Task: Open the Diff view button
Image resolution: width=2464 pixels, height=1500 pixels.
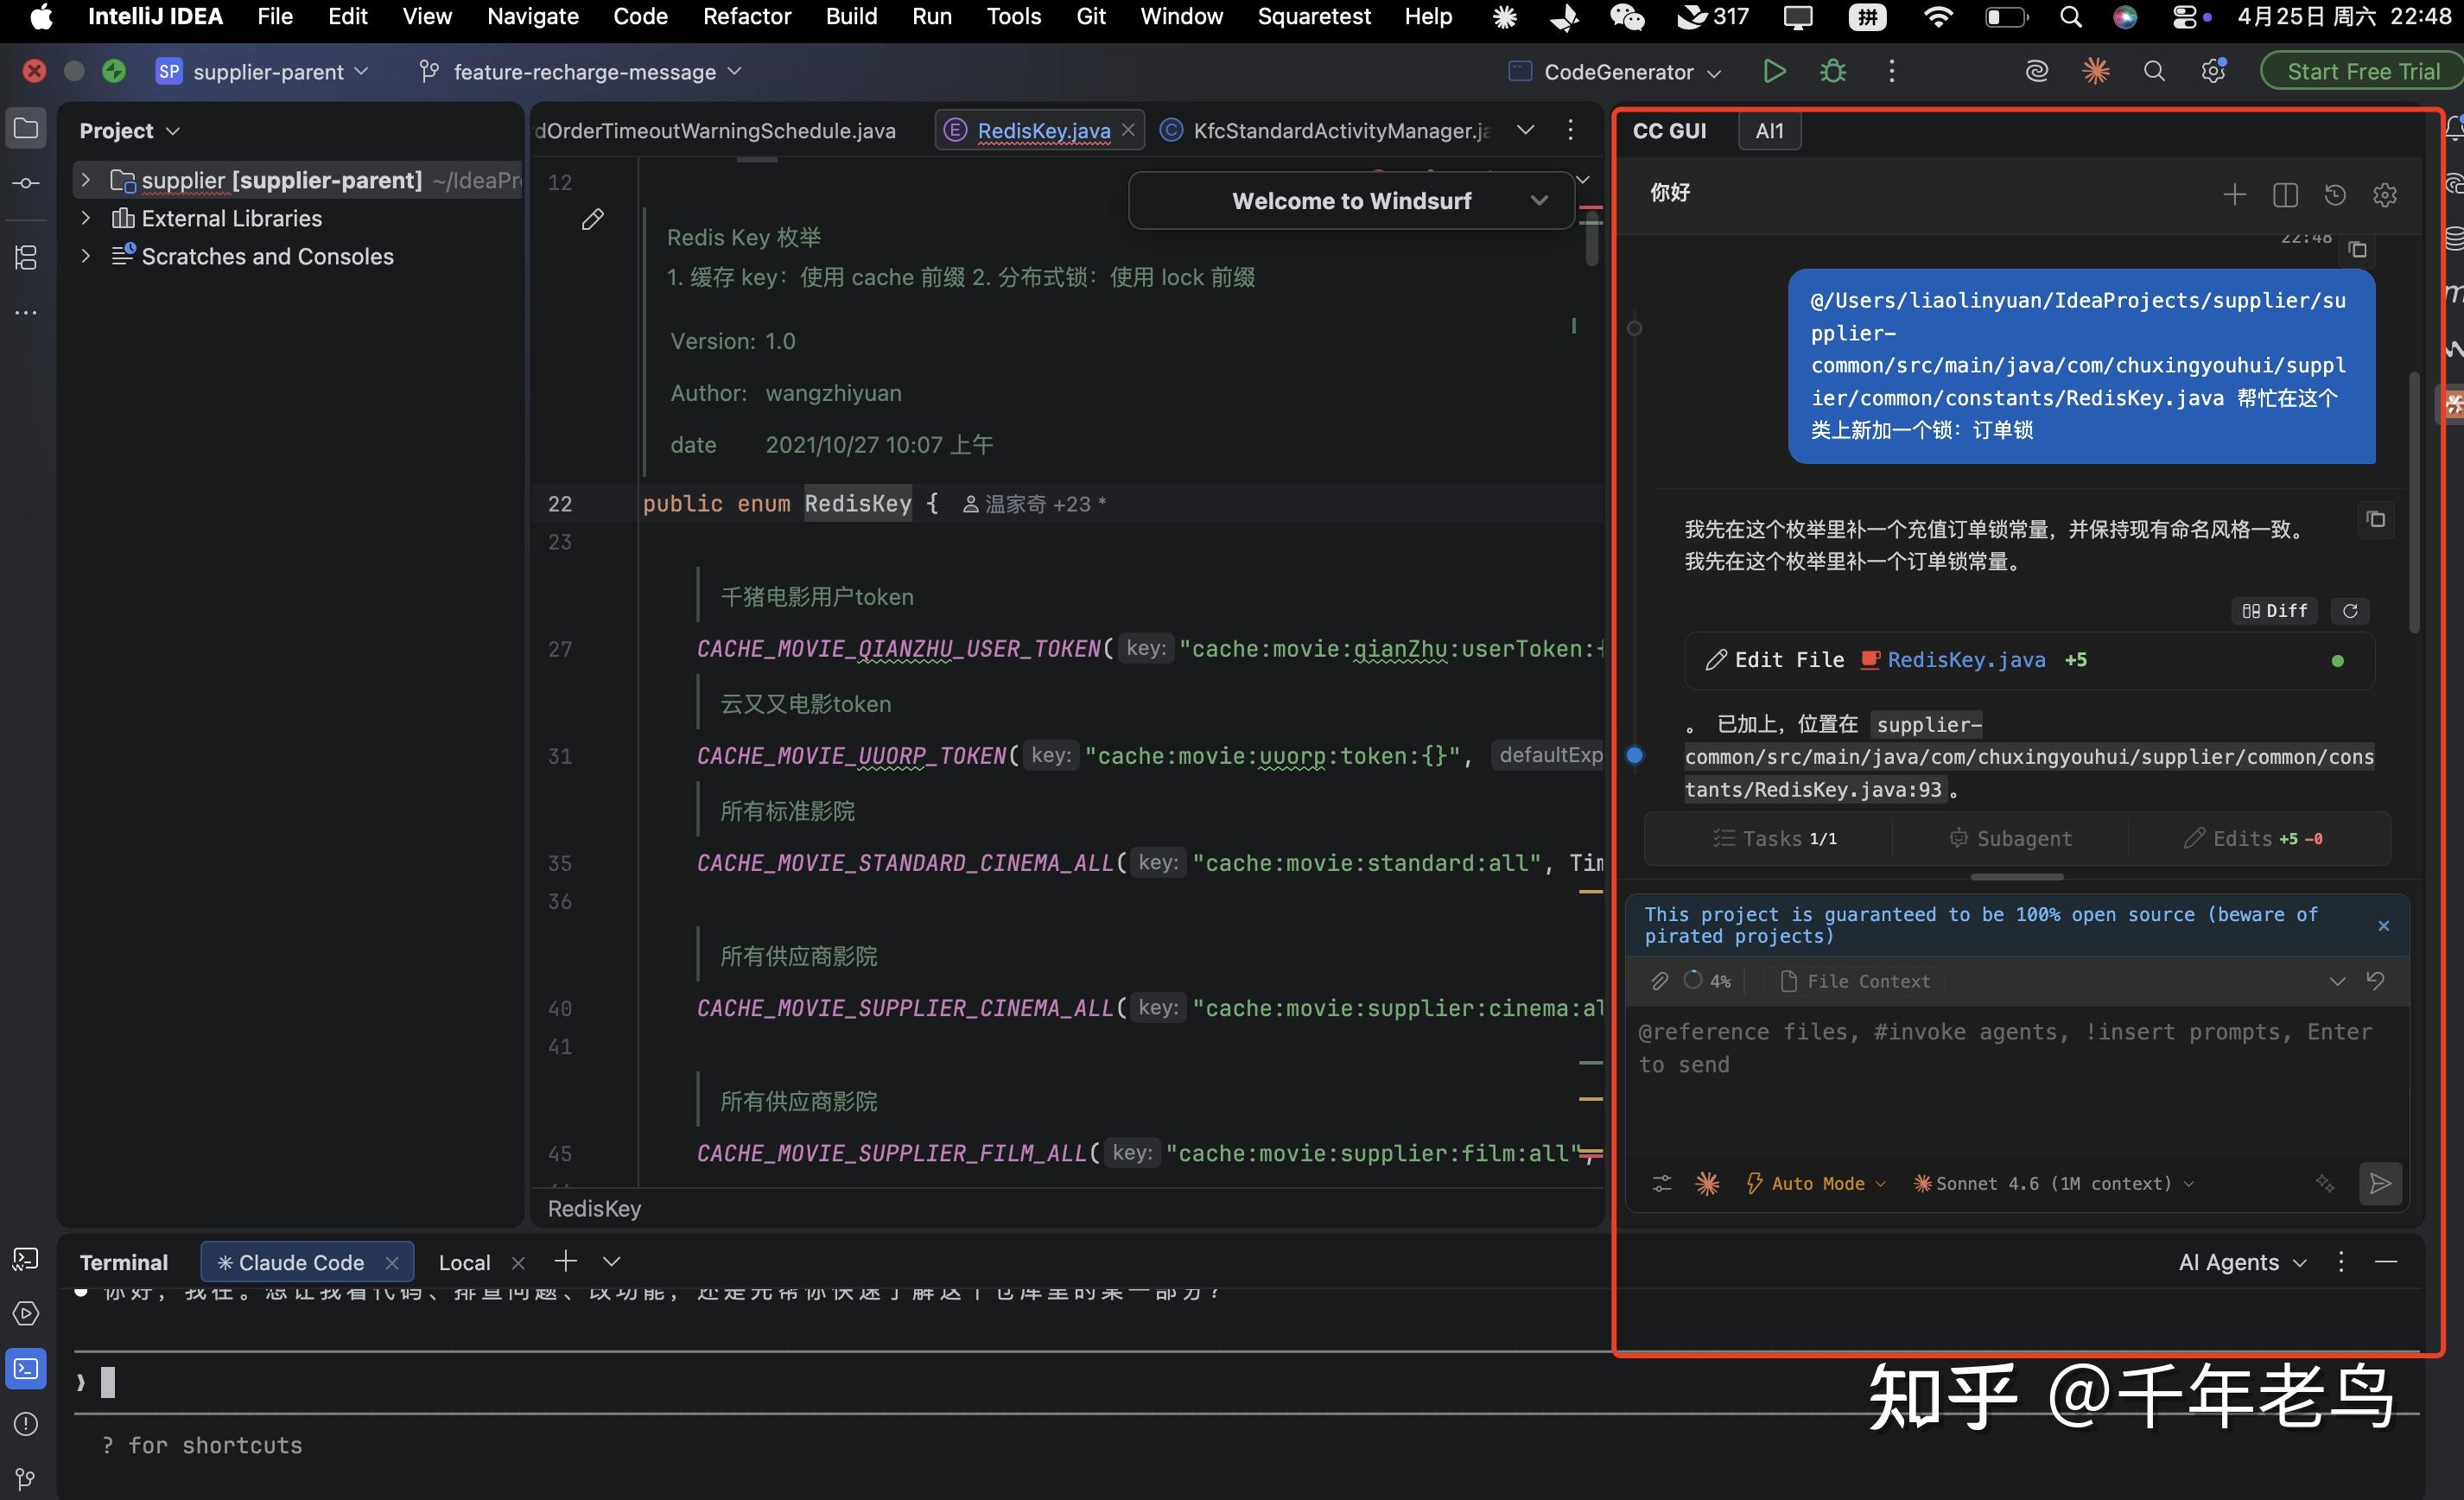Action: pos(2274,610)
